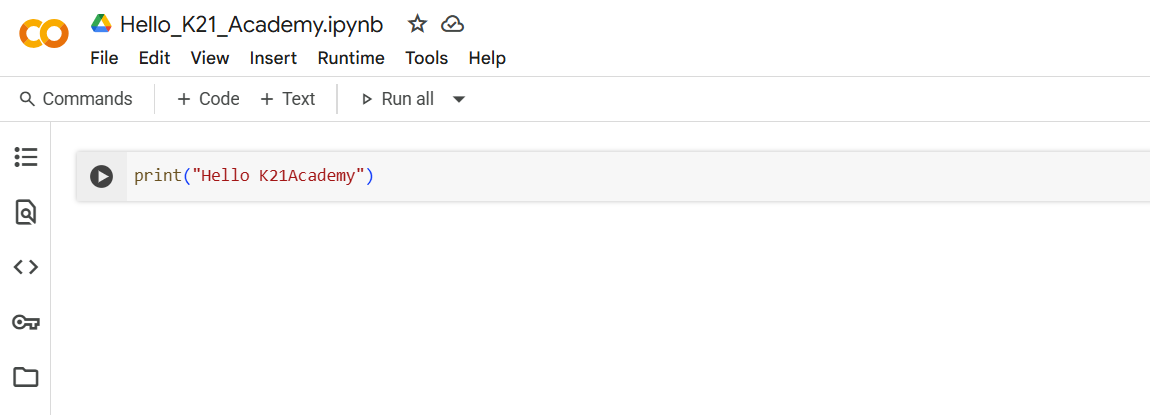Open the Table of contents sidebar icon

click(26, 157)
